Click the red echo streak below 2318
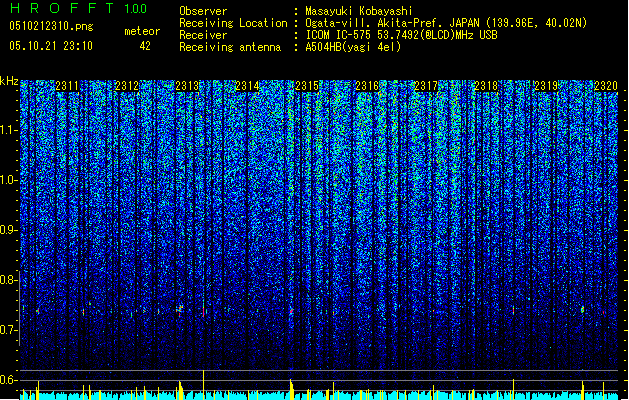Screen dimensions: 629x400 pyautogui.click(x=513, y=310)
